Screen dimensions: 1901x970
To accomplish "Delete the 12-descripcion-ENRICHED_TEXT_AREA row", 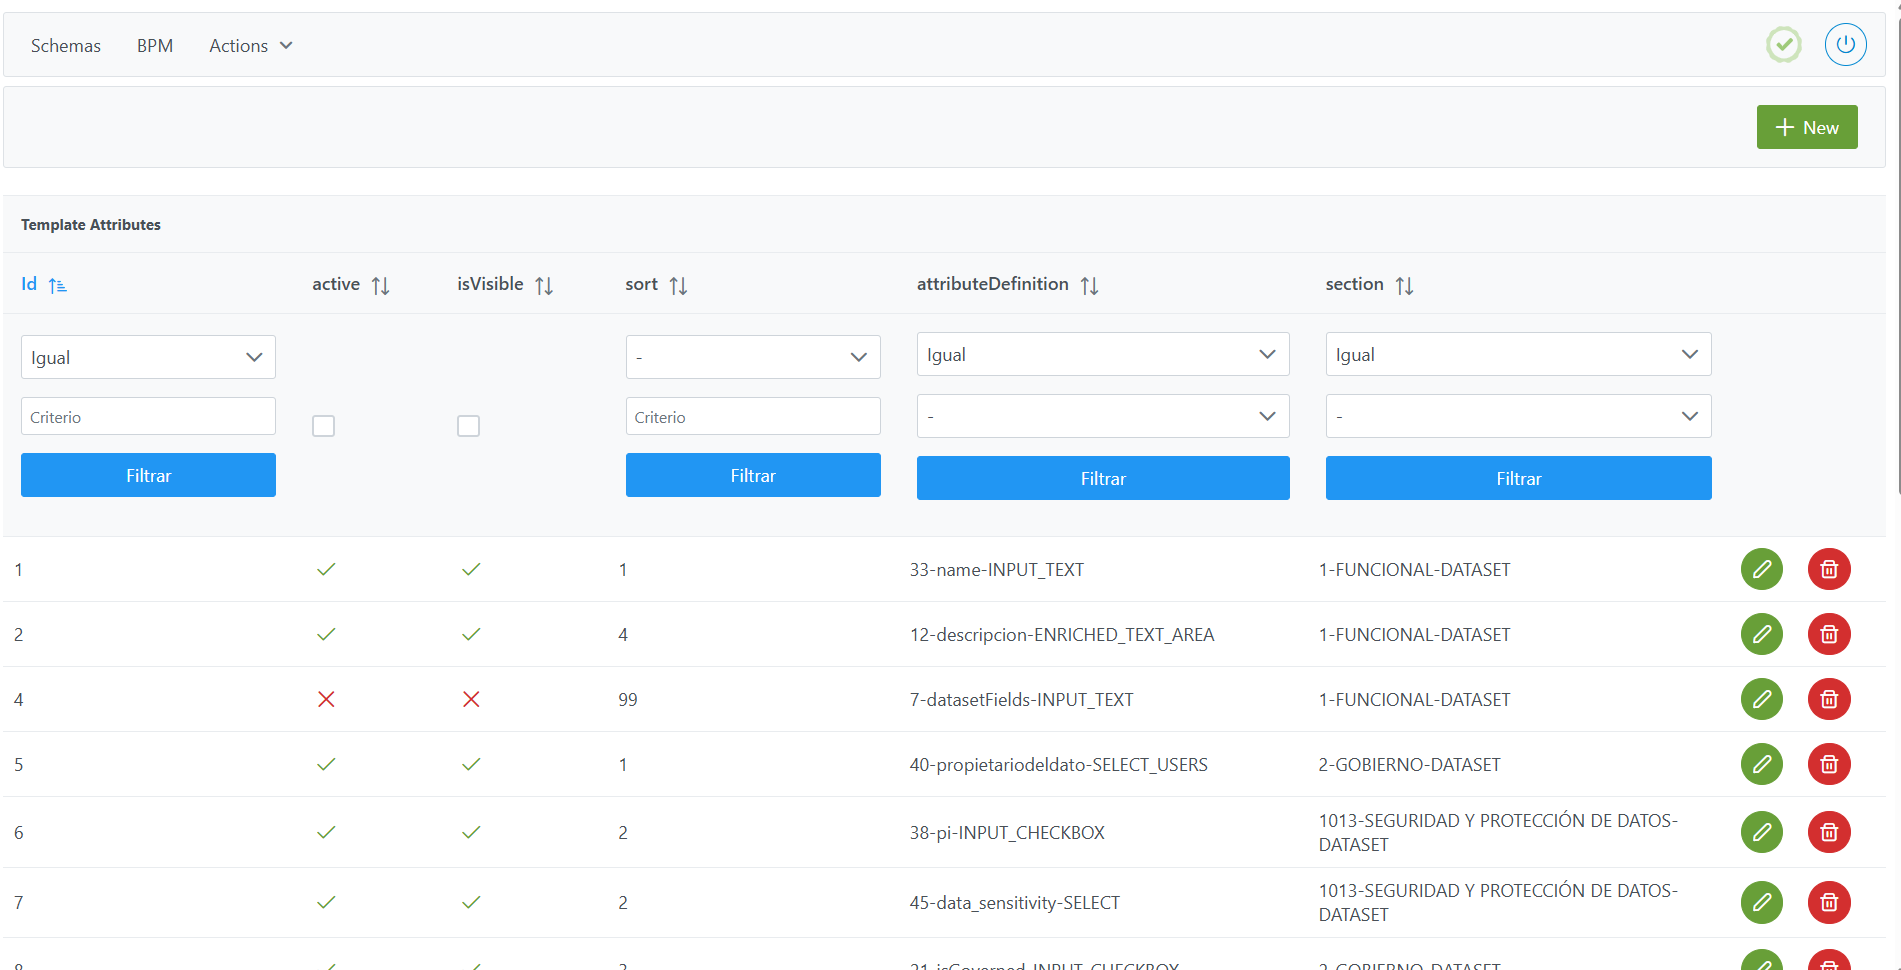I will point(1828,634).
